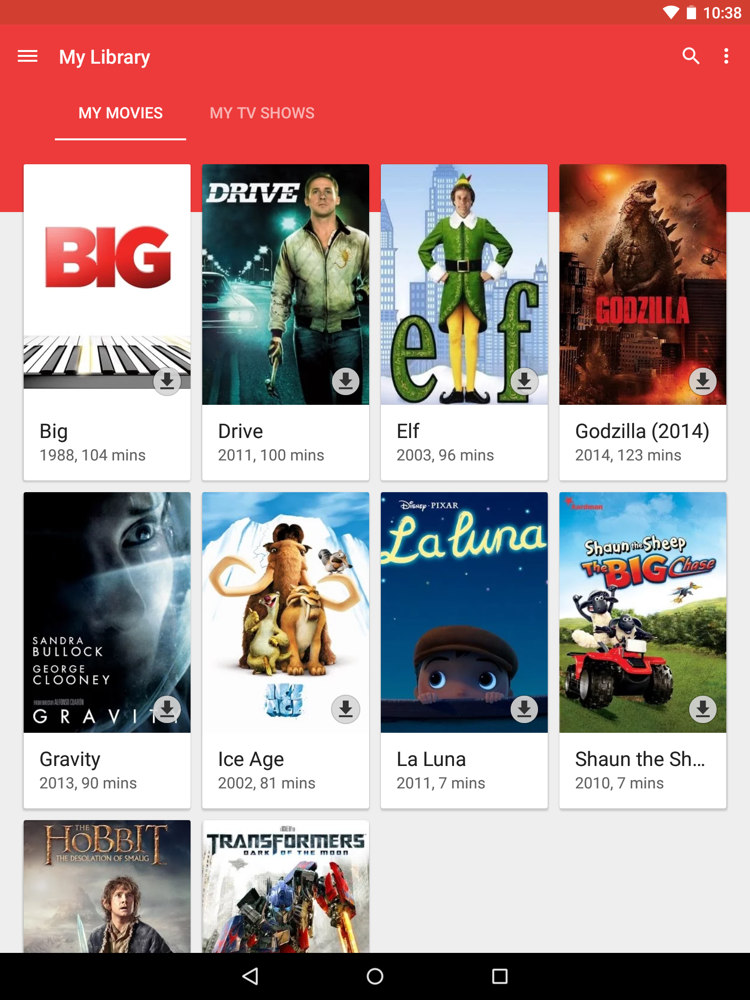Open the La Luna title text

(x=431, y=759)
